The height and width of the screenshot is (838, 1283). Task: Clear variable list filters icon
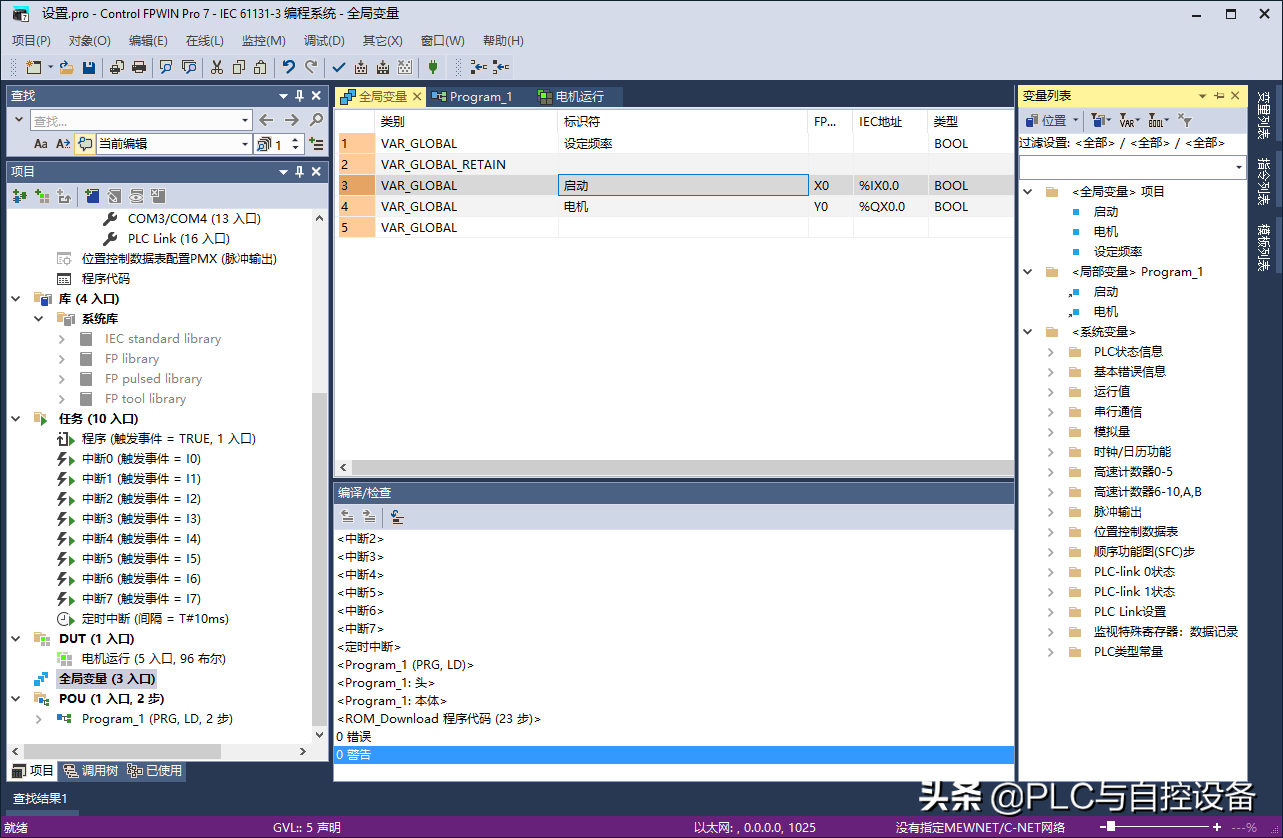[1185, 120]
